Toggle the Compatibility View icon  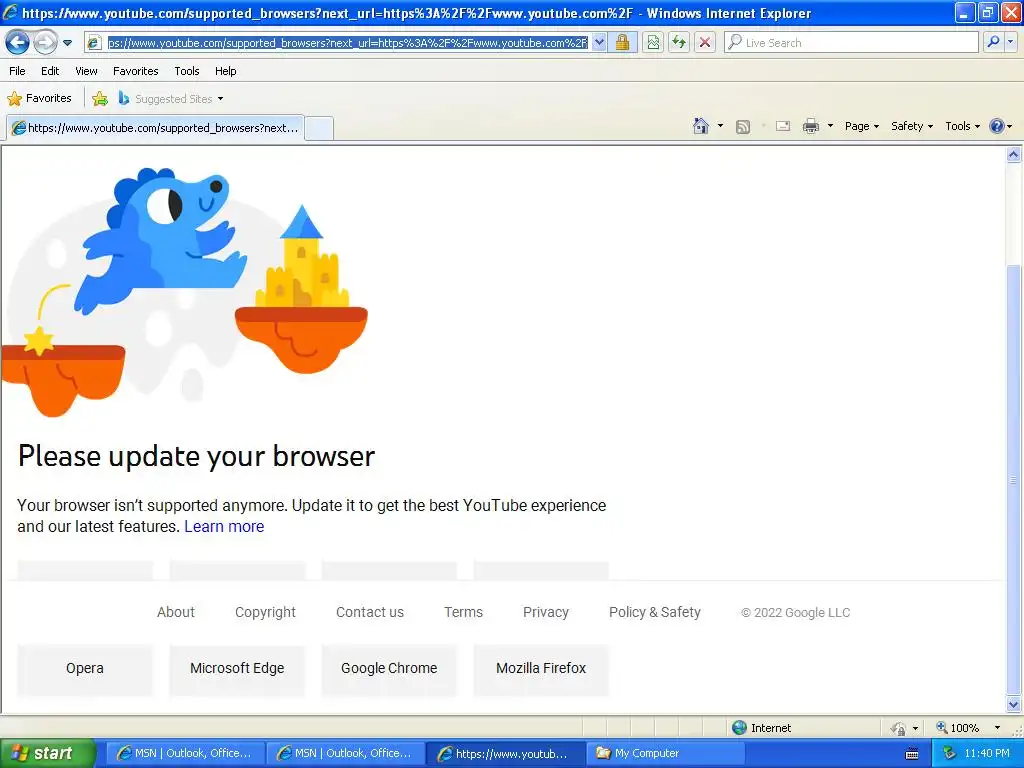[x=653, y=43]
